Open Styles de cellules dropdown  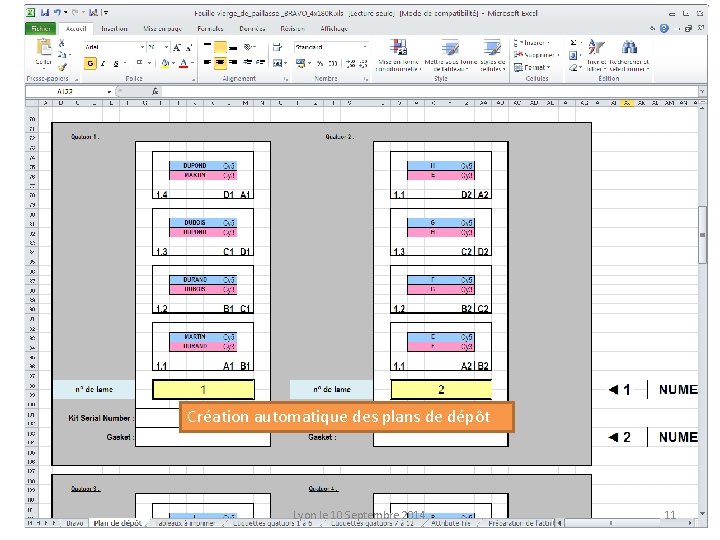[x=492, y=55]
